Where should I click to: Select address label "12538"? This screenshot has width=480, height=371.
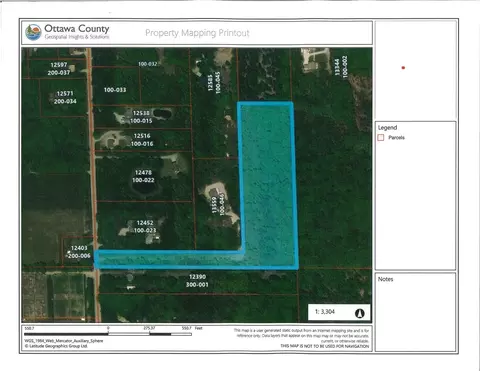(141, 113)
